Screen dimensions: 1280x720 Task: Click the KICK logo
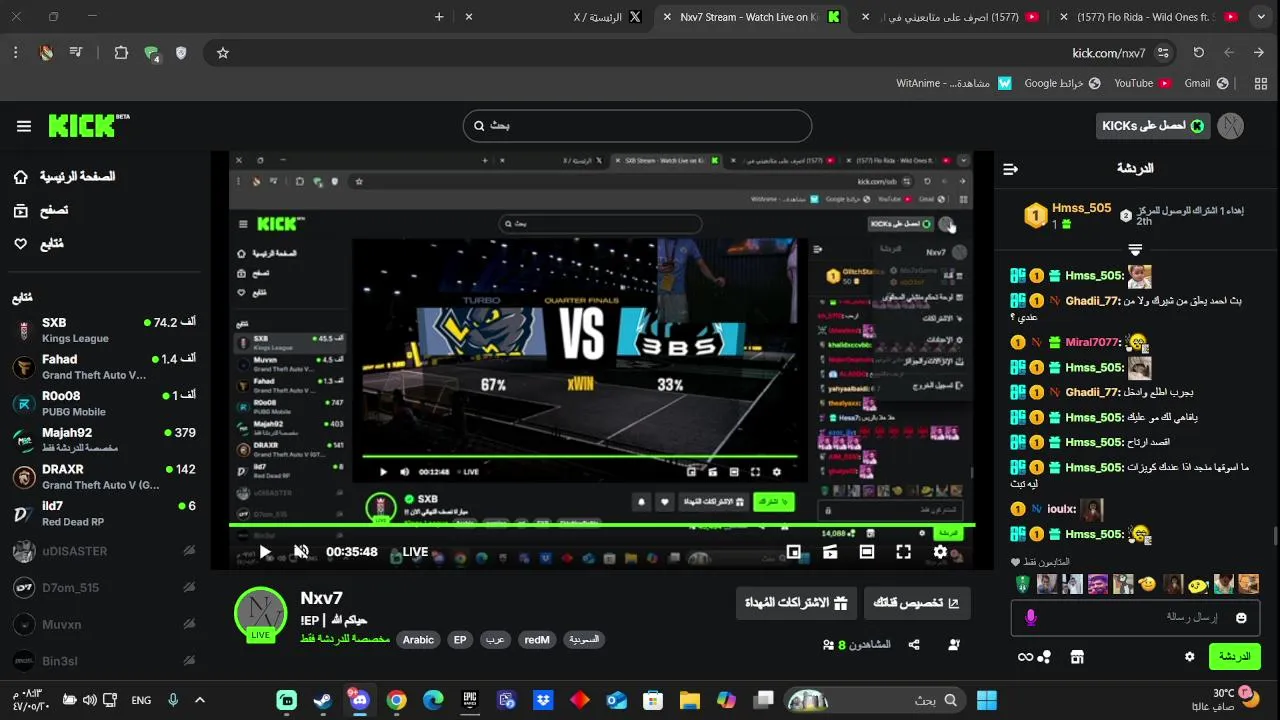[88, 125]
